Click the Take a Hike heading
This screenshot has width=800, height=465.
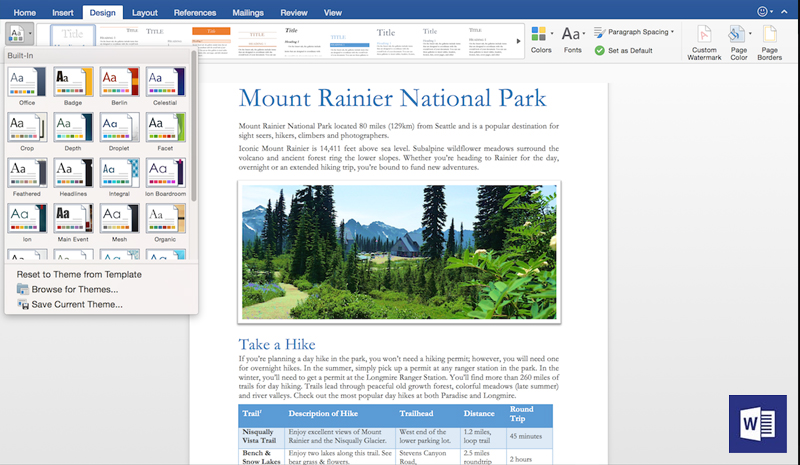tap(277, 344)
